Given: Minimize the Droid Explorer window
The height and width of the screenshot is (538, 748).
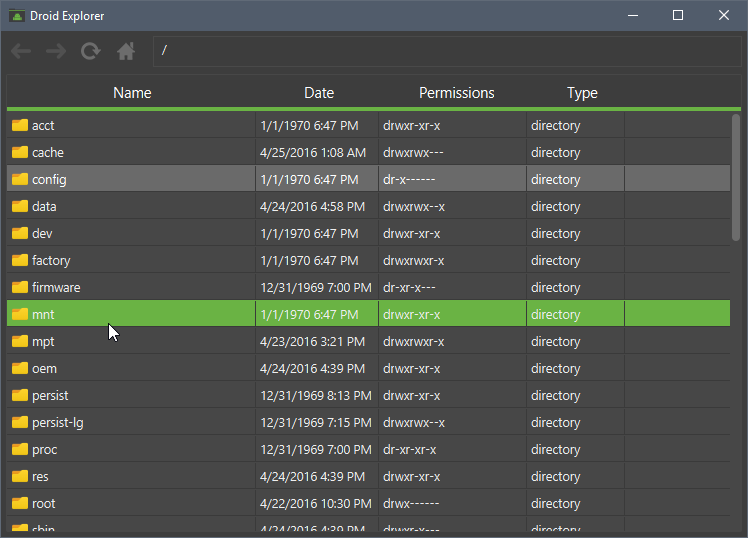Looking at the screenshot, I should [633, 15].
